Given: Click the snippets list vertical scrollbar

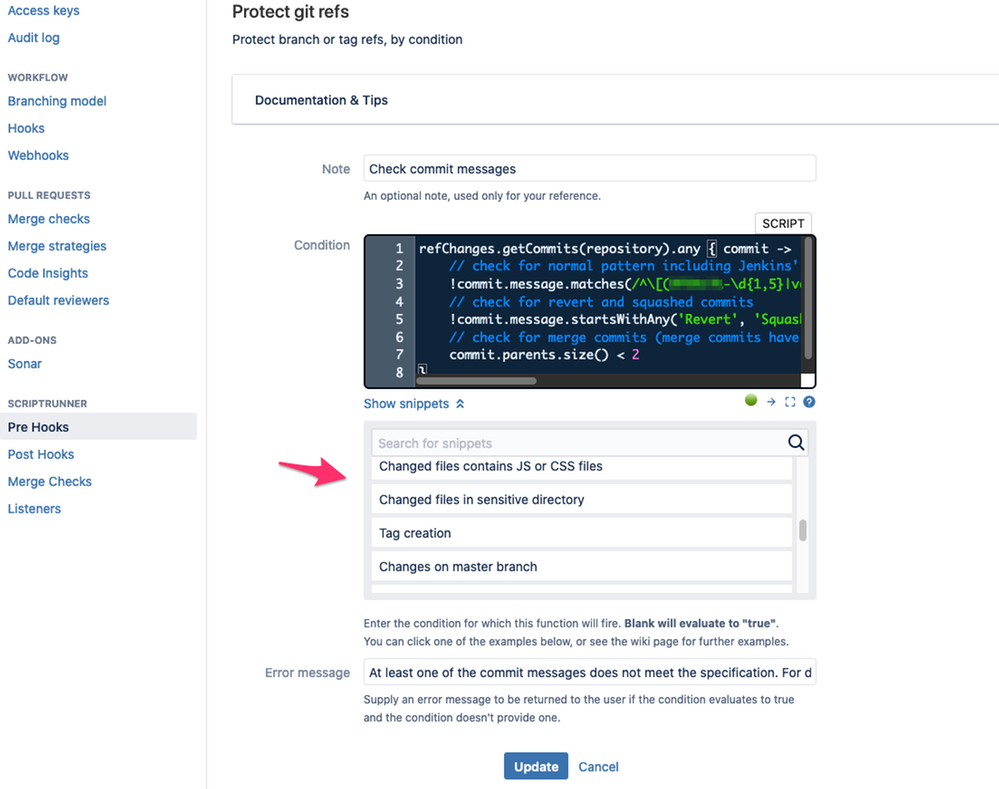Looking at the screenshot, I should coord(803,530).
